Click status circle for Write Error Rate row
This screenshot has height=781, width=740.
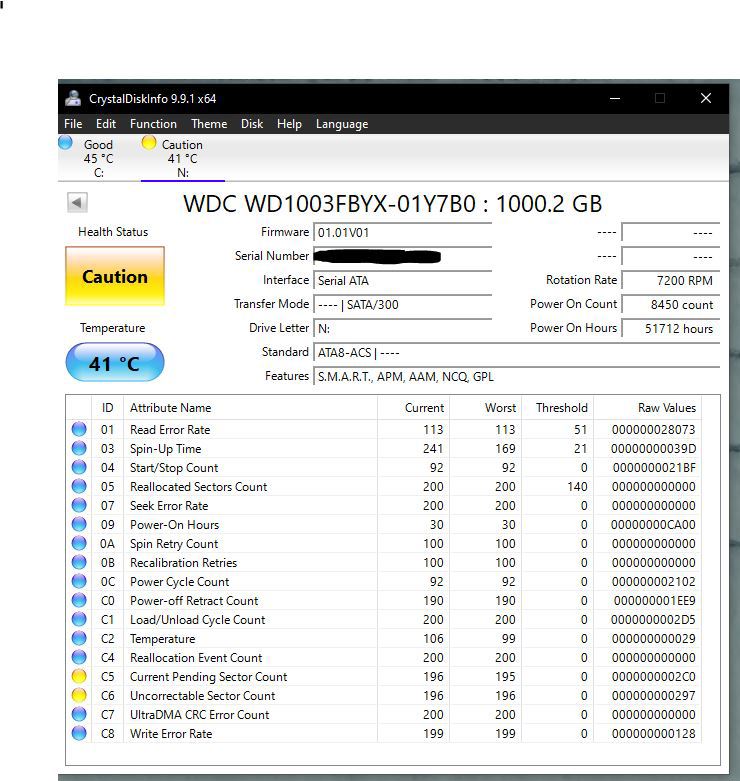click(79, 733)
